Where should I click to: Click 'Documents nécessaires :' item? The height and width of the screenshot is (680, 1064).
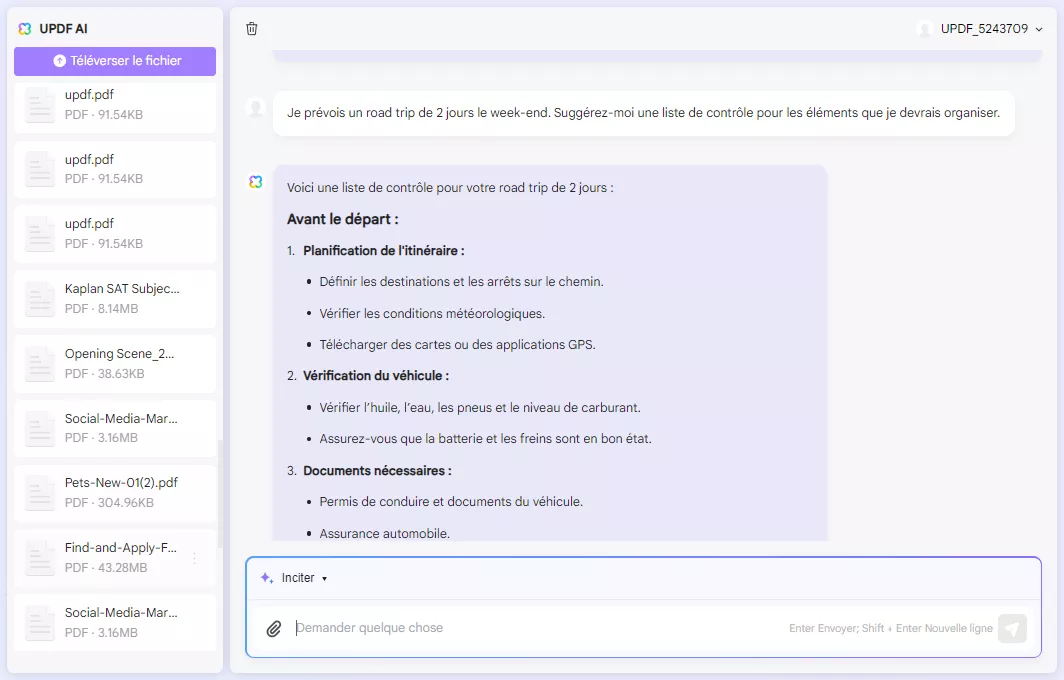coord(377,470)
